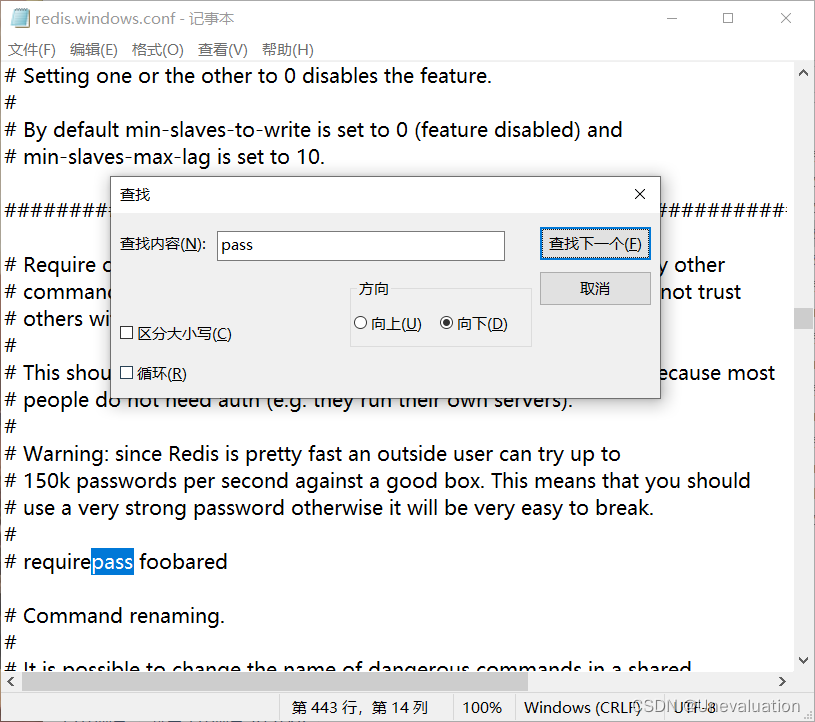Viewport: 815px width, 722px height.
Task: Click the line '# min-slaves-max-lag is set to 10.'
Action: click(165, 157)
